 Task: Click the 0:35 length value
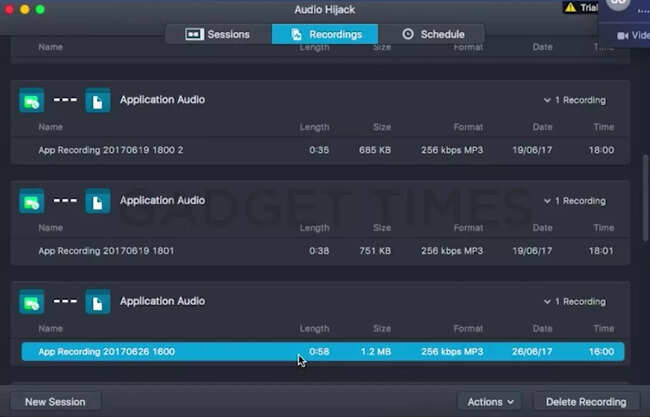point(319,150)
